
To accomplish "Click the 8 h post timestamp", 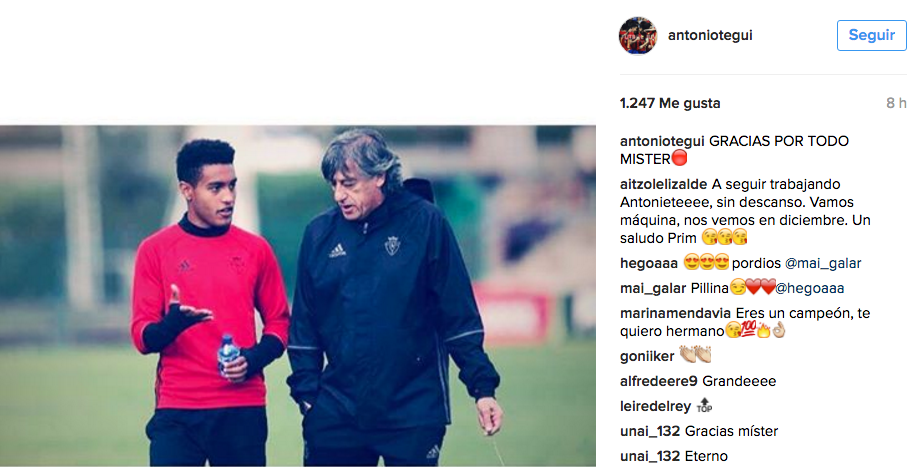I will 896,103.
